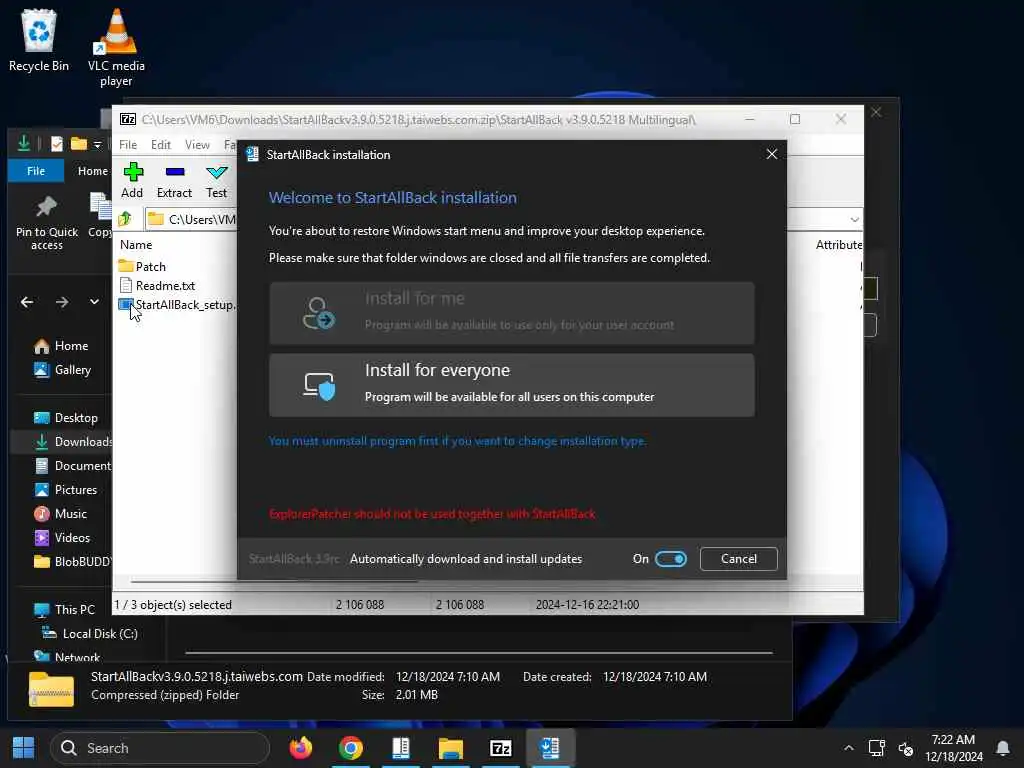
Task: Click the Test checkmark icon in 7-Zip
Action: click(x=216, y=172)
